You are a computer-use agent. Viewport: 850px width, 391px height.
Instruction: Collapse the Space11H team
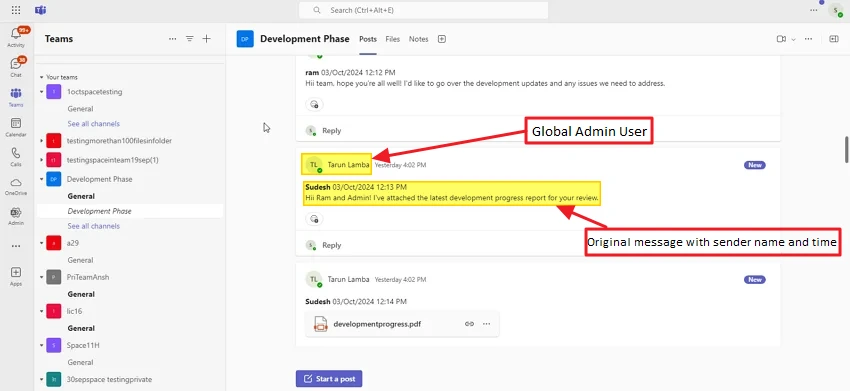point(42,345)
